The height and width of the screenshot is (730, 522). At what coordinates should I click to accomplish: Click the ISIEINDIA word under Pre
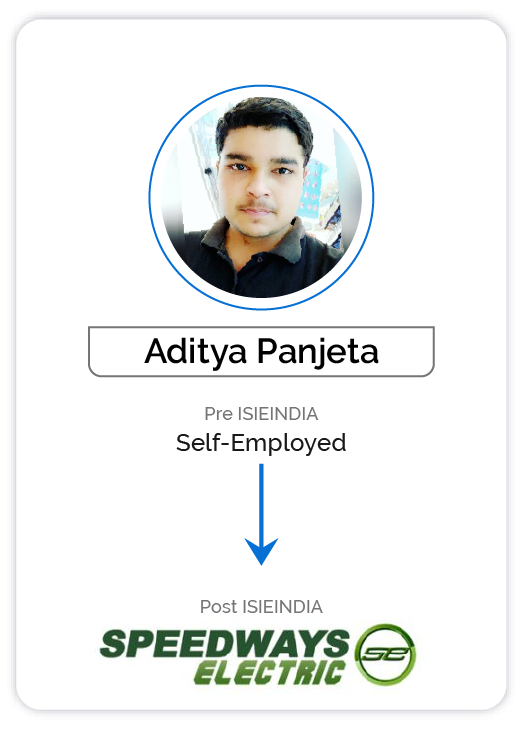pos(278,413)
